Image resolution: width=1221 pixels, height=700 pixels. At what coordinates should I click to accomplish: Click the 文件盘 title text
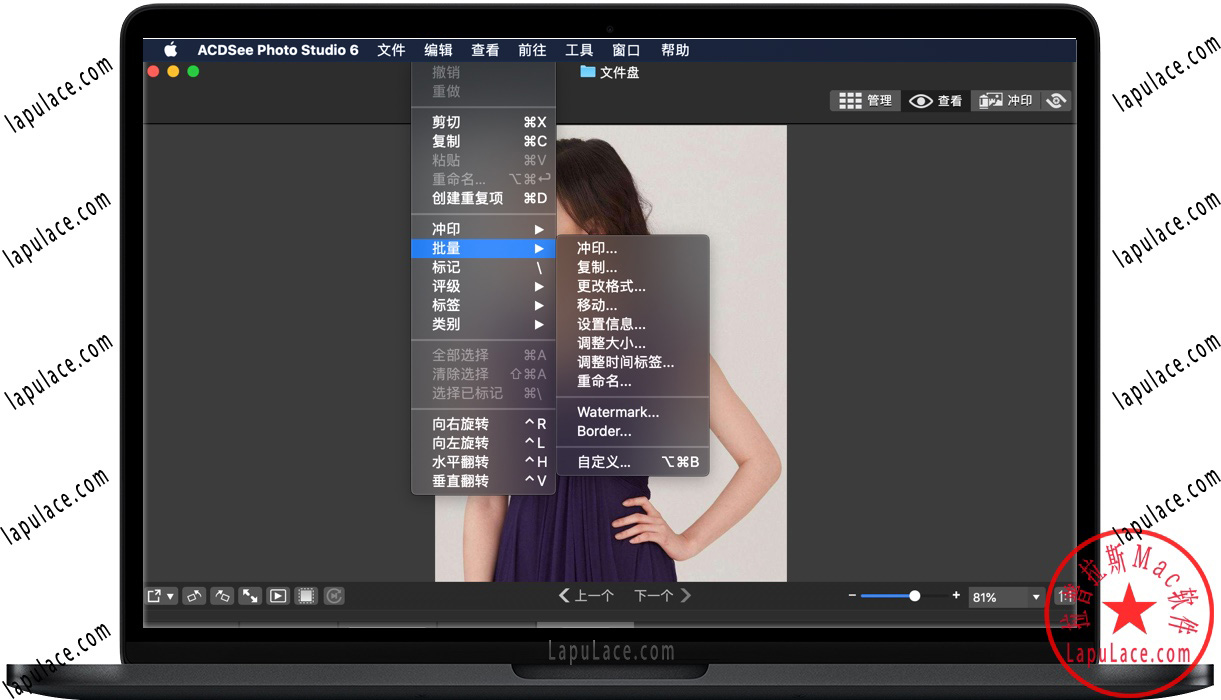(x=619, y=72)
